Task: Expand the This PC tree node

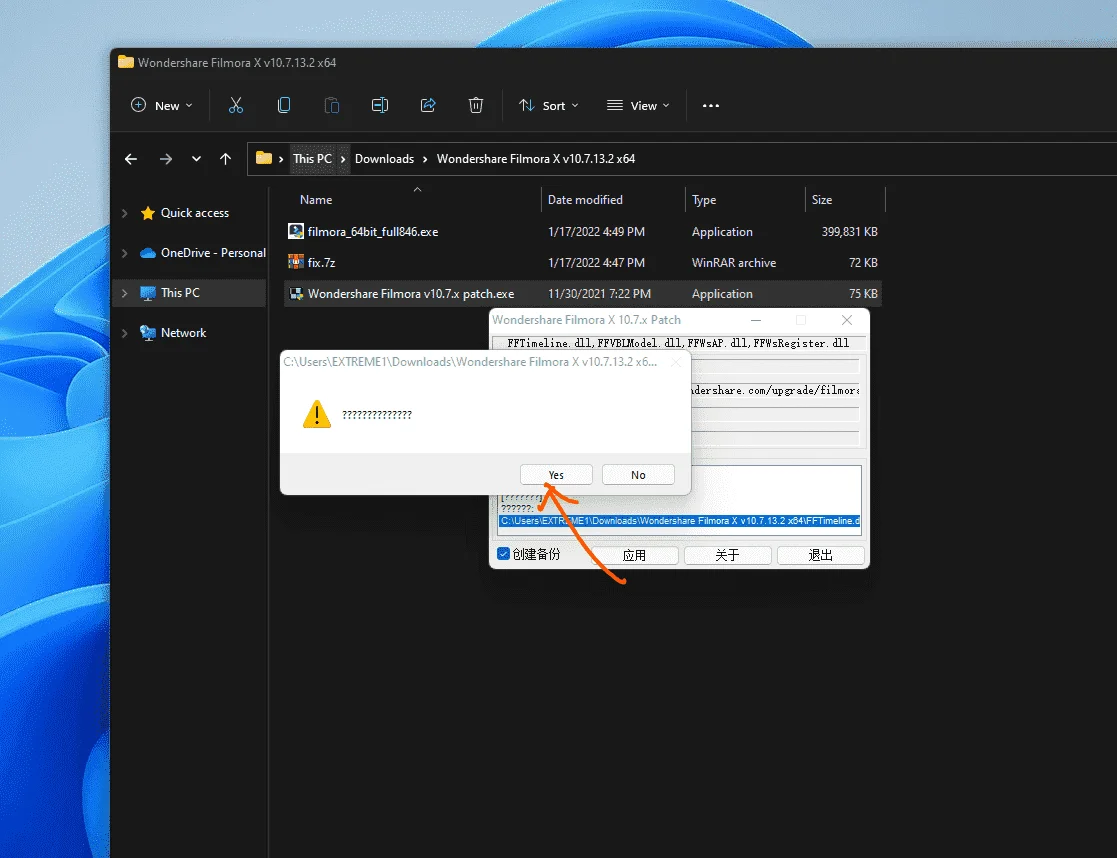Action: tap(125, 293)
